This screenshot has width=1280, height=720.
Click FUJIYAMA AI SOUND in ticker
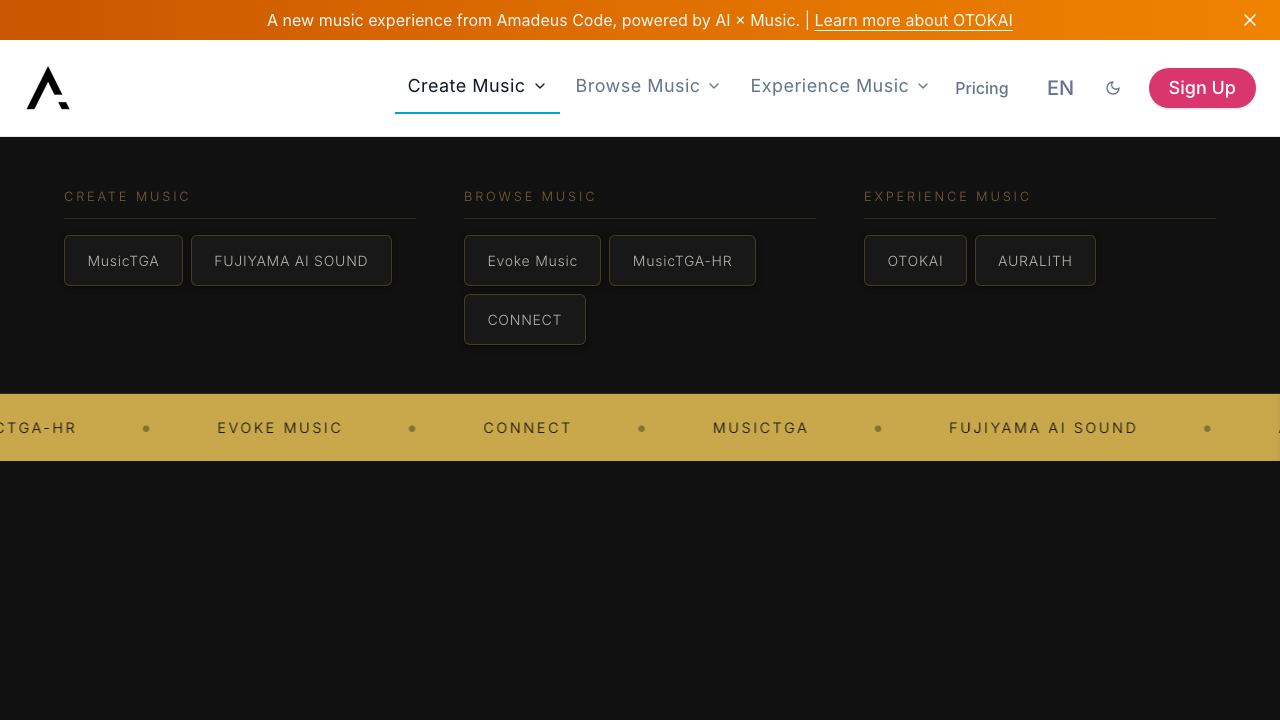point(1043,428)
